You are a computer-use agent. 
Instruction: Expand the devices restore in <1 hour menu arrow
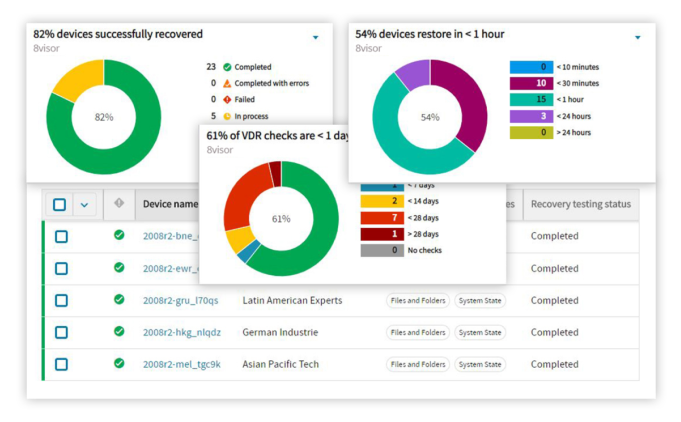click(x=637, y=38)
